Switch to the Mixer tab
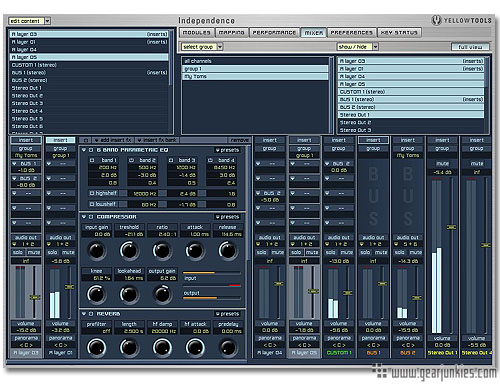This screenshot has height=385, width=500. click(313, 33)
